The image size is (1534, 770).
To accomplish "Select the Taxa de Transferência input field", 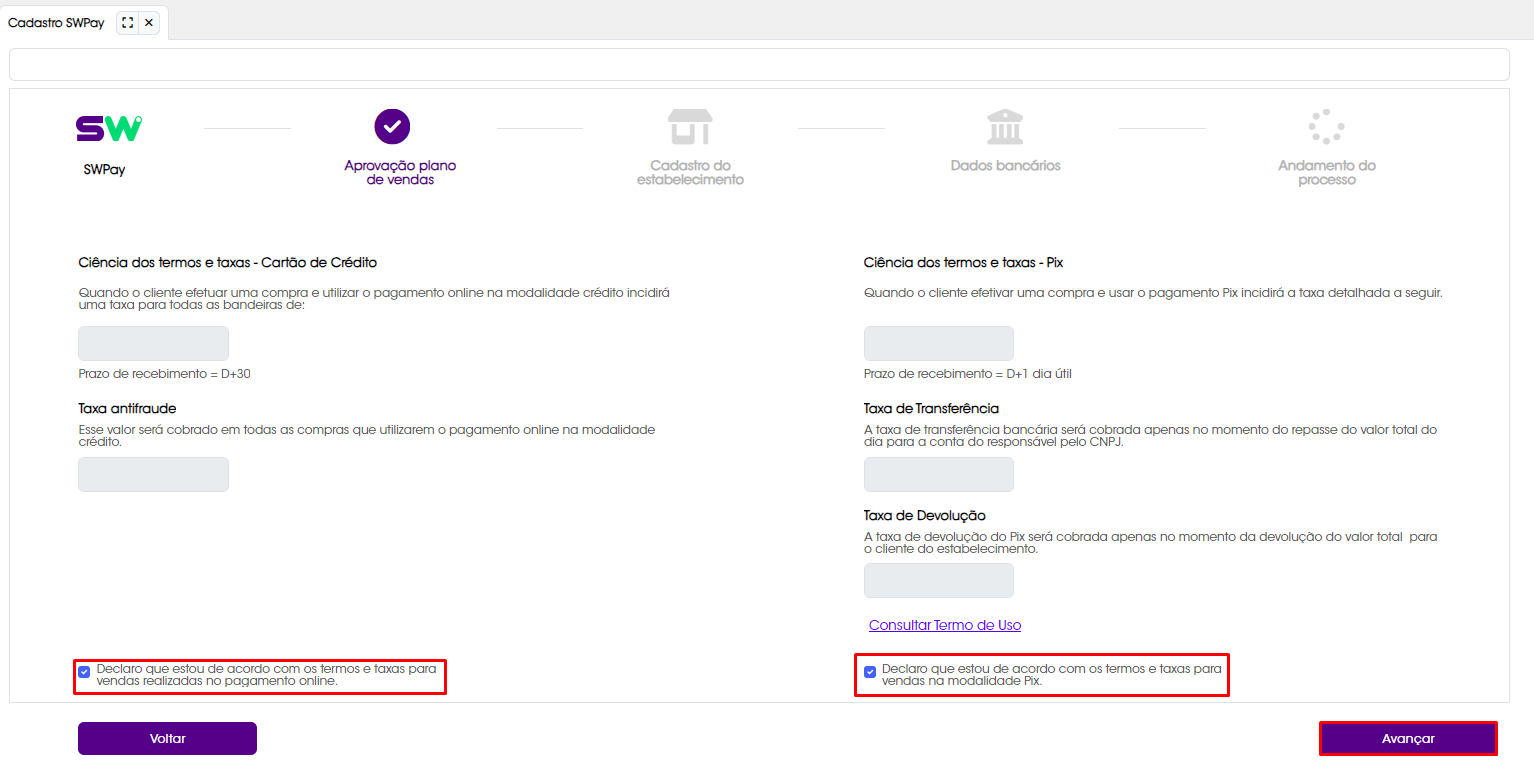I will [x=938, y=474].
